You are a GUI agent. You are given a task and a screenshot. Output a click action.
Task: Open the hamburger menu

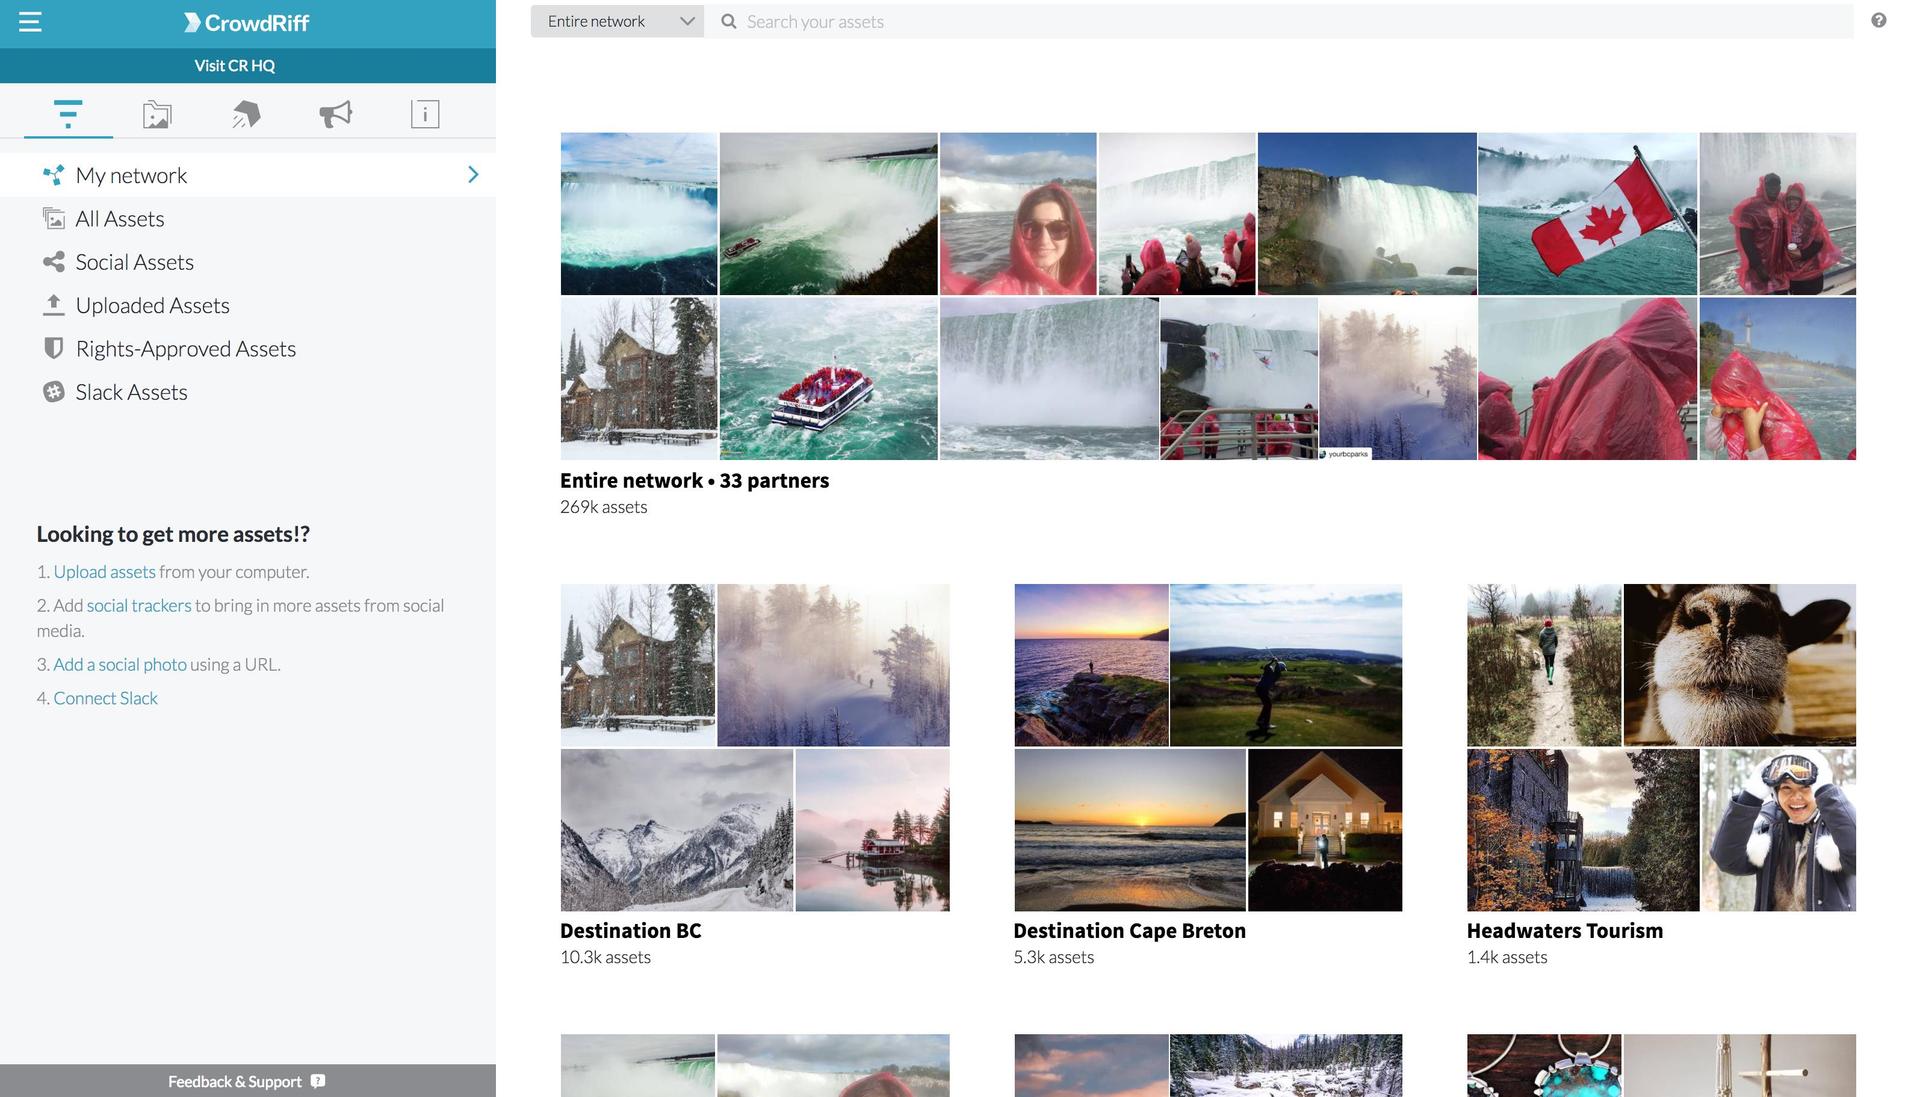click(30, 22)
